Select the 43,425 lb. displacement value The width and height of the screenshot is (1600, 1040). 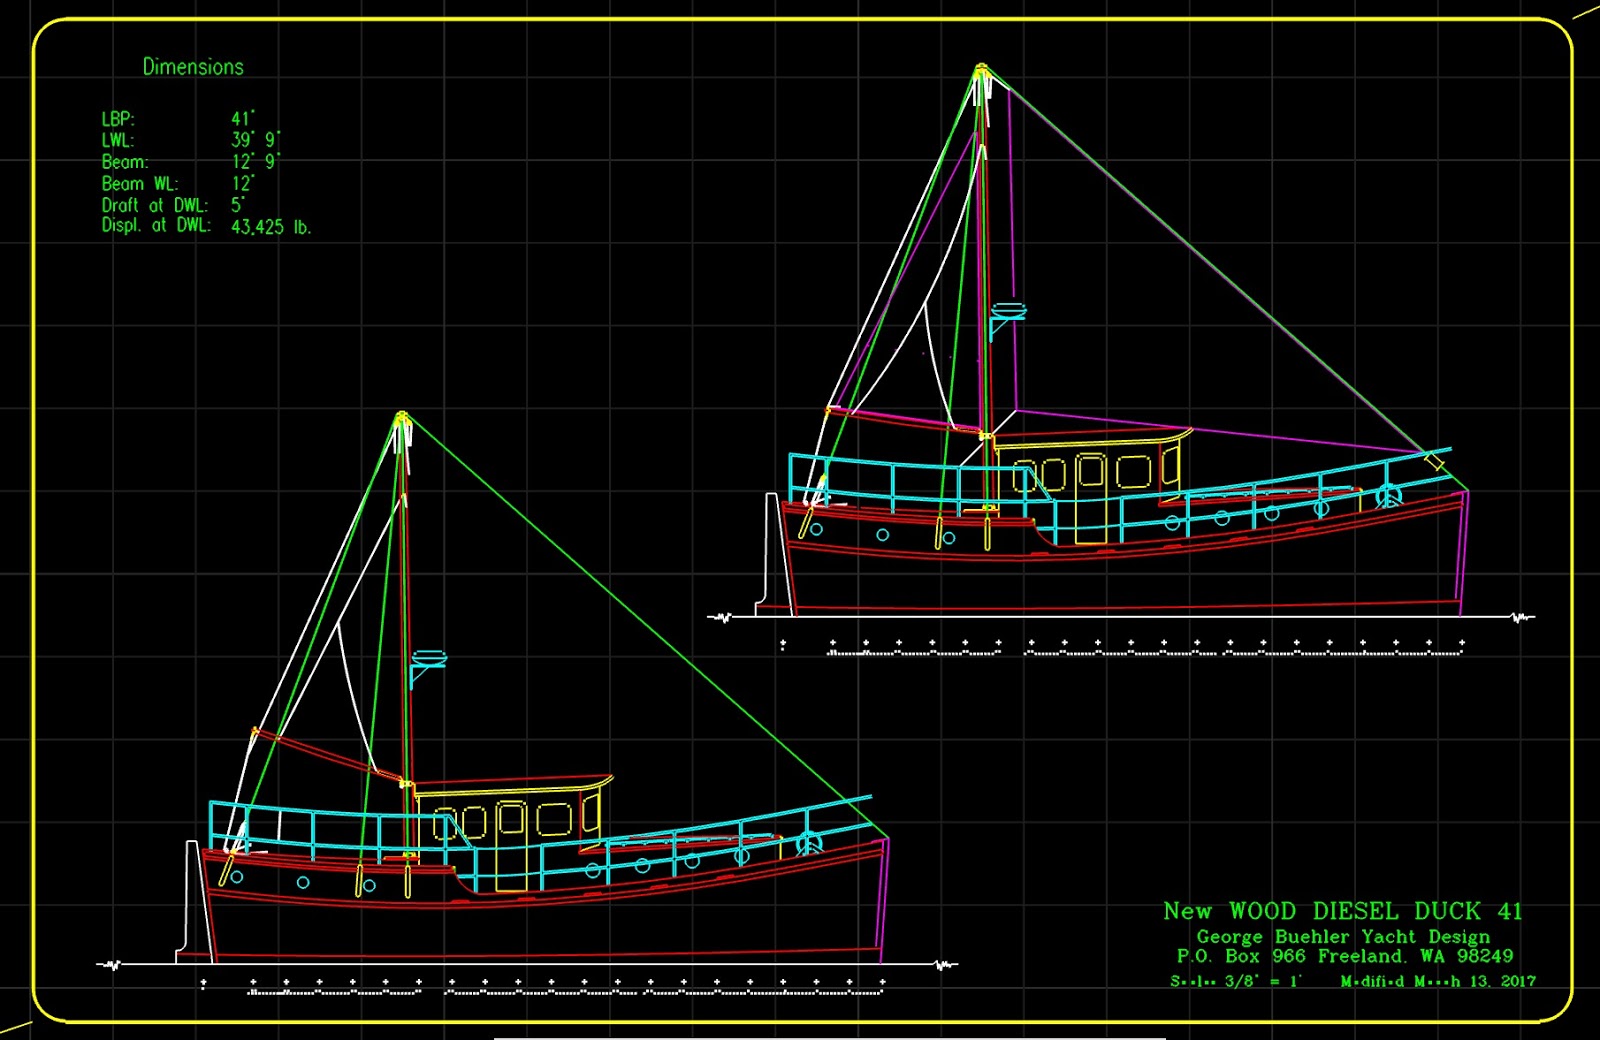pyautogui.click(x=271, y=227)
